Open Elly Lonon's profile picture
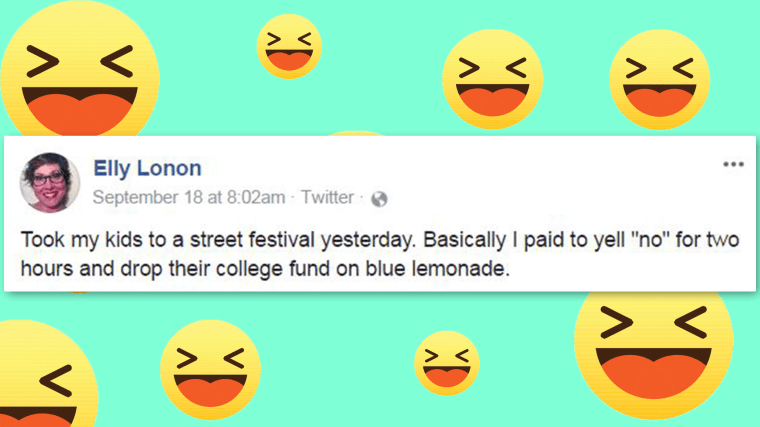760x427 pixels. [49, 182]
